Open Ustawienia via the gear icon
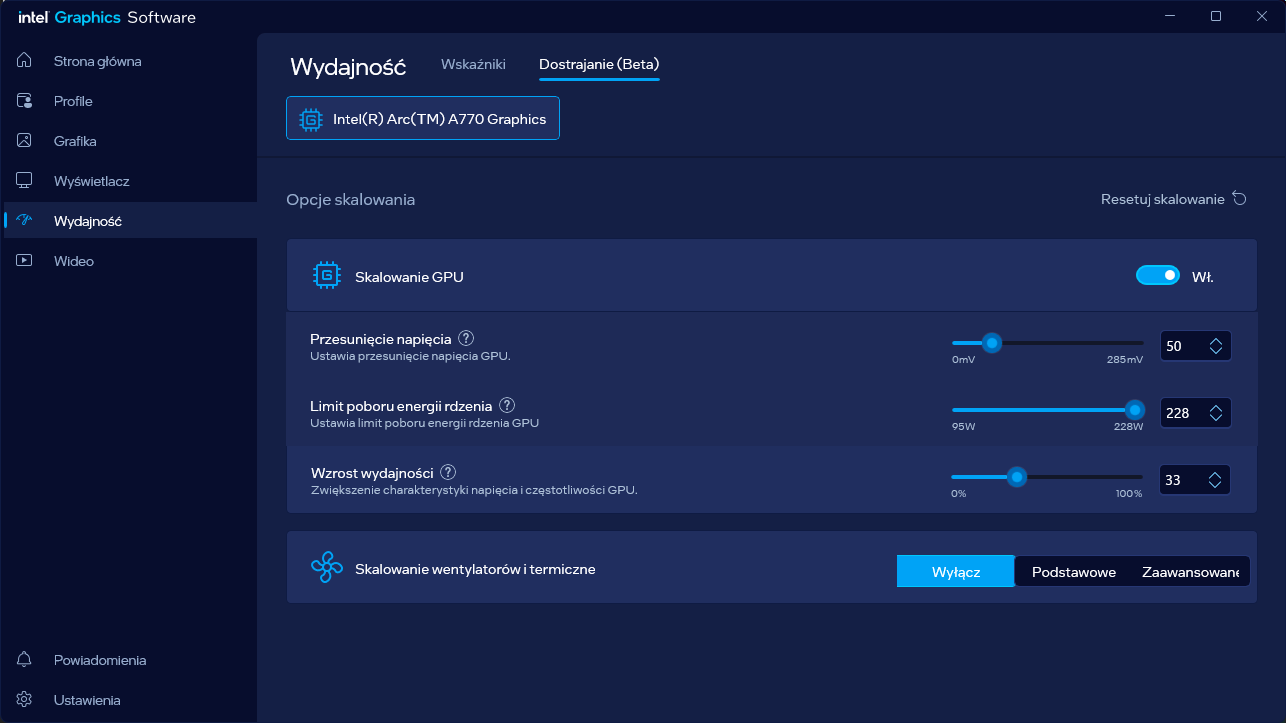The image size is (1286, 723). coord(25,700)
